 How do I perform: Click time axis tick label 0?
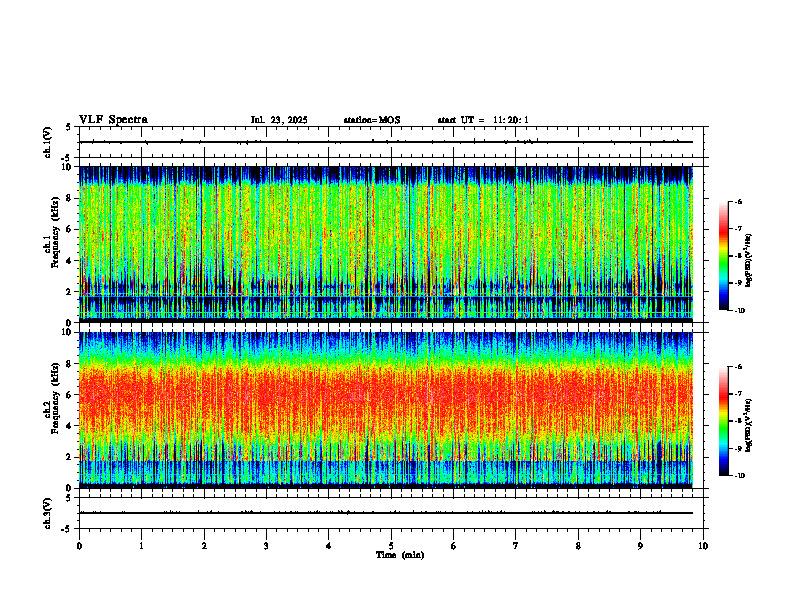pos(79,546)
